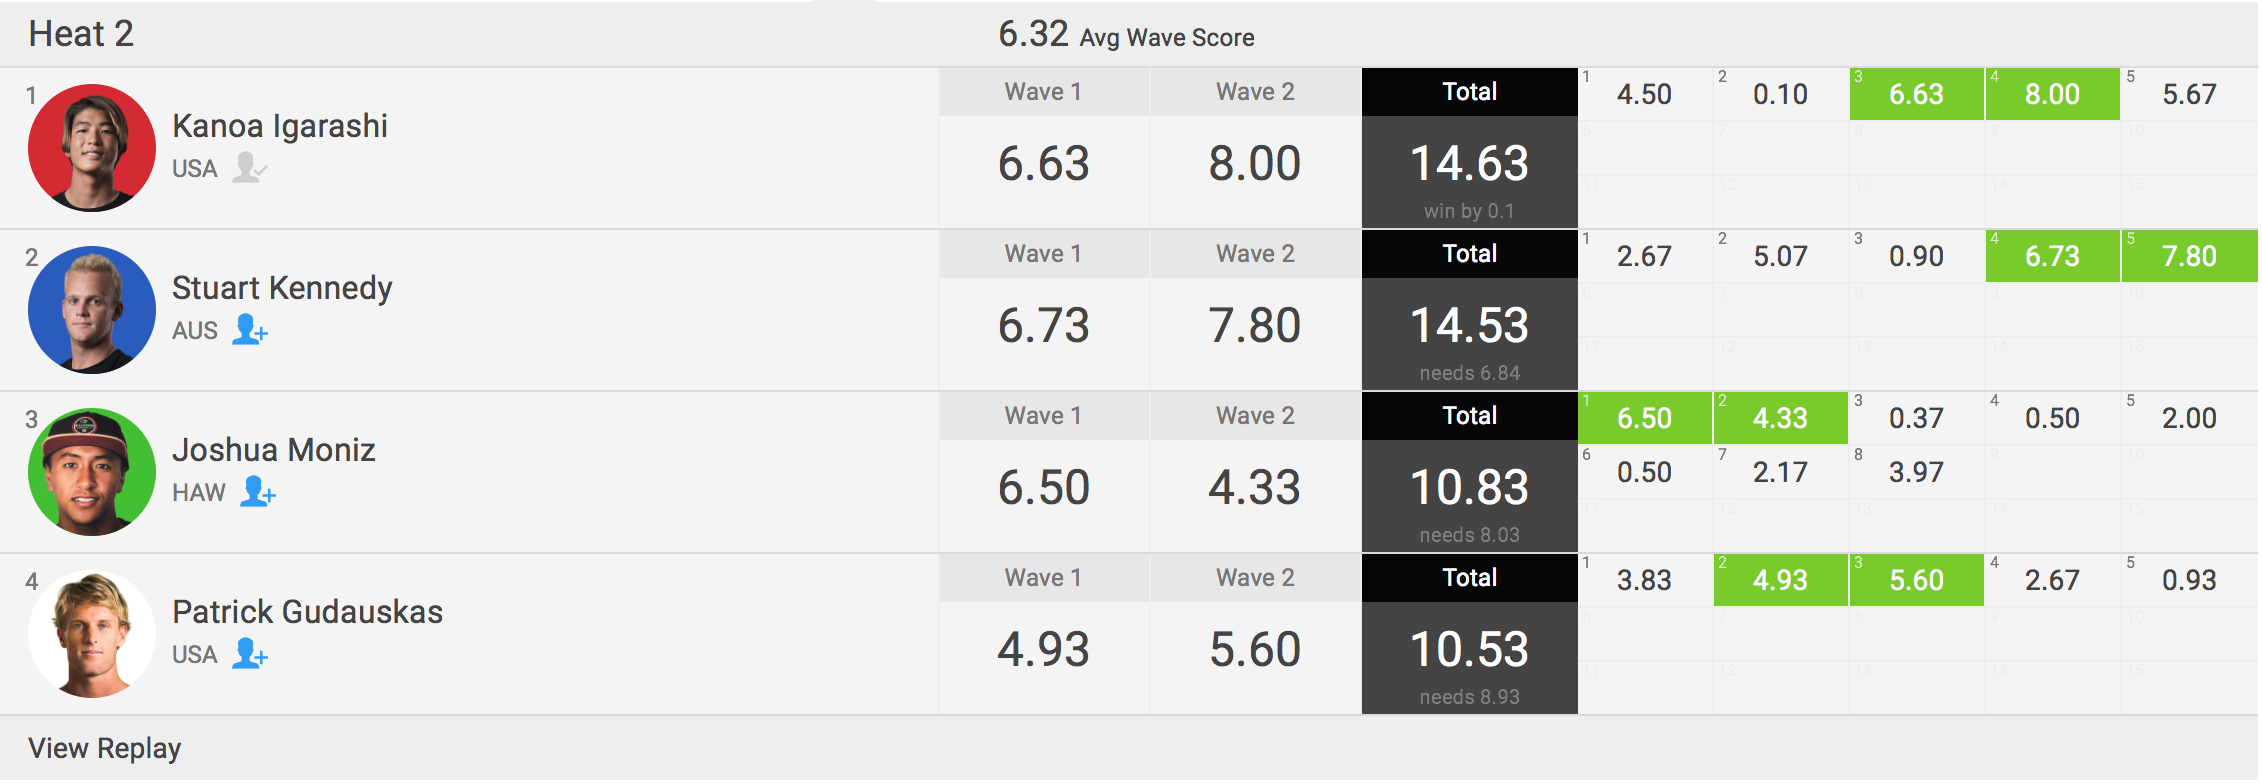
Task: Follow Patrick Gudauskas via the add-person icon
Action: pyautogui.click(x=249, y=653)
